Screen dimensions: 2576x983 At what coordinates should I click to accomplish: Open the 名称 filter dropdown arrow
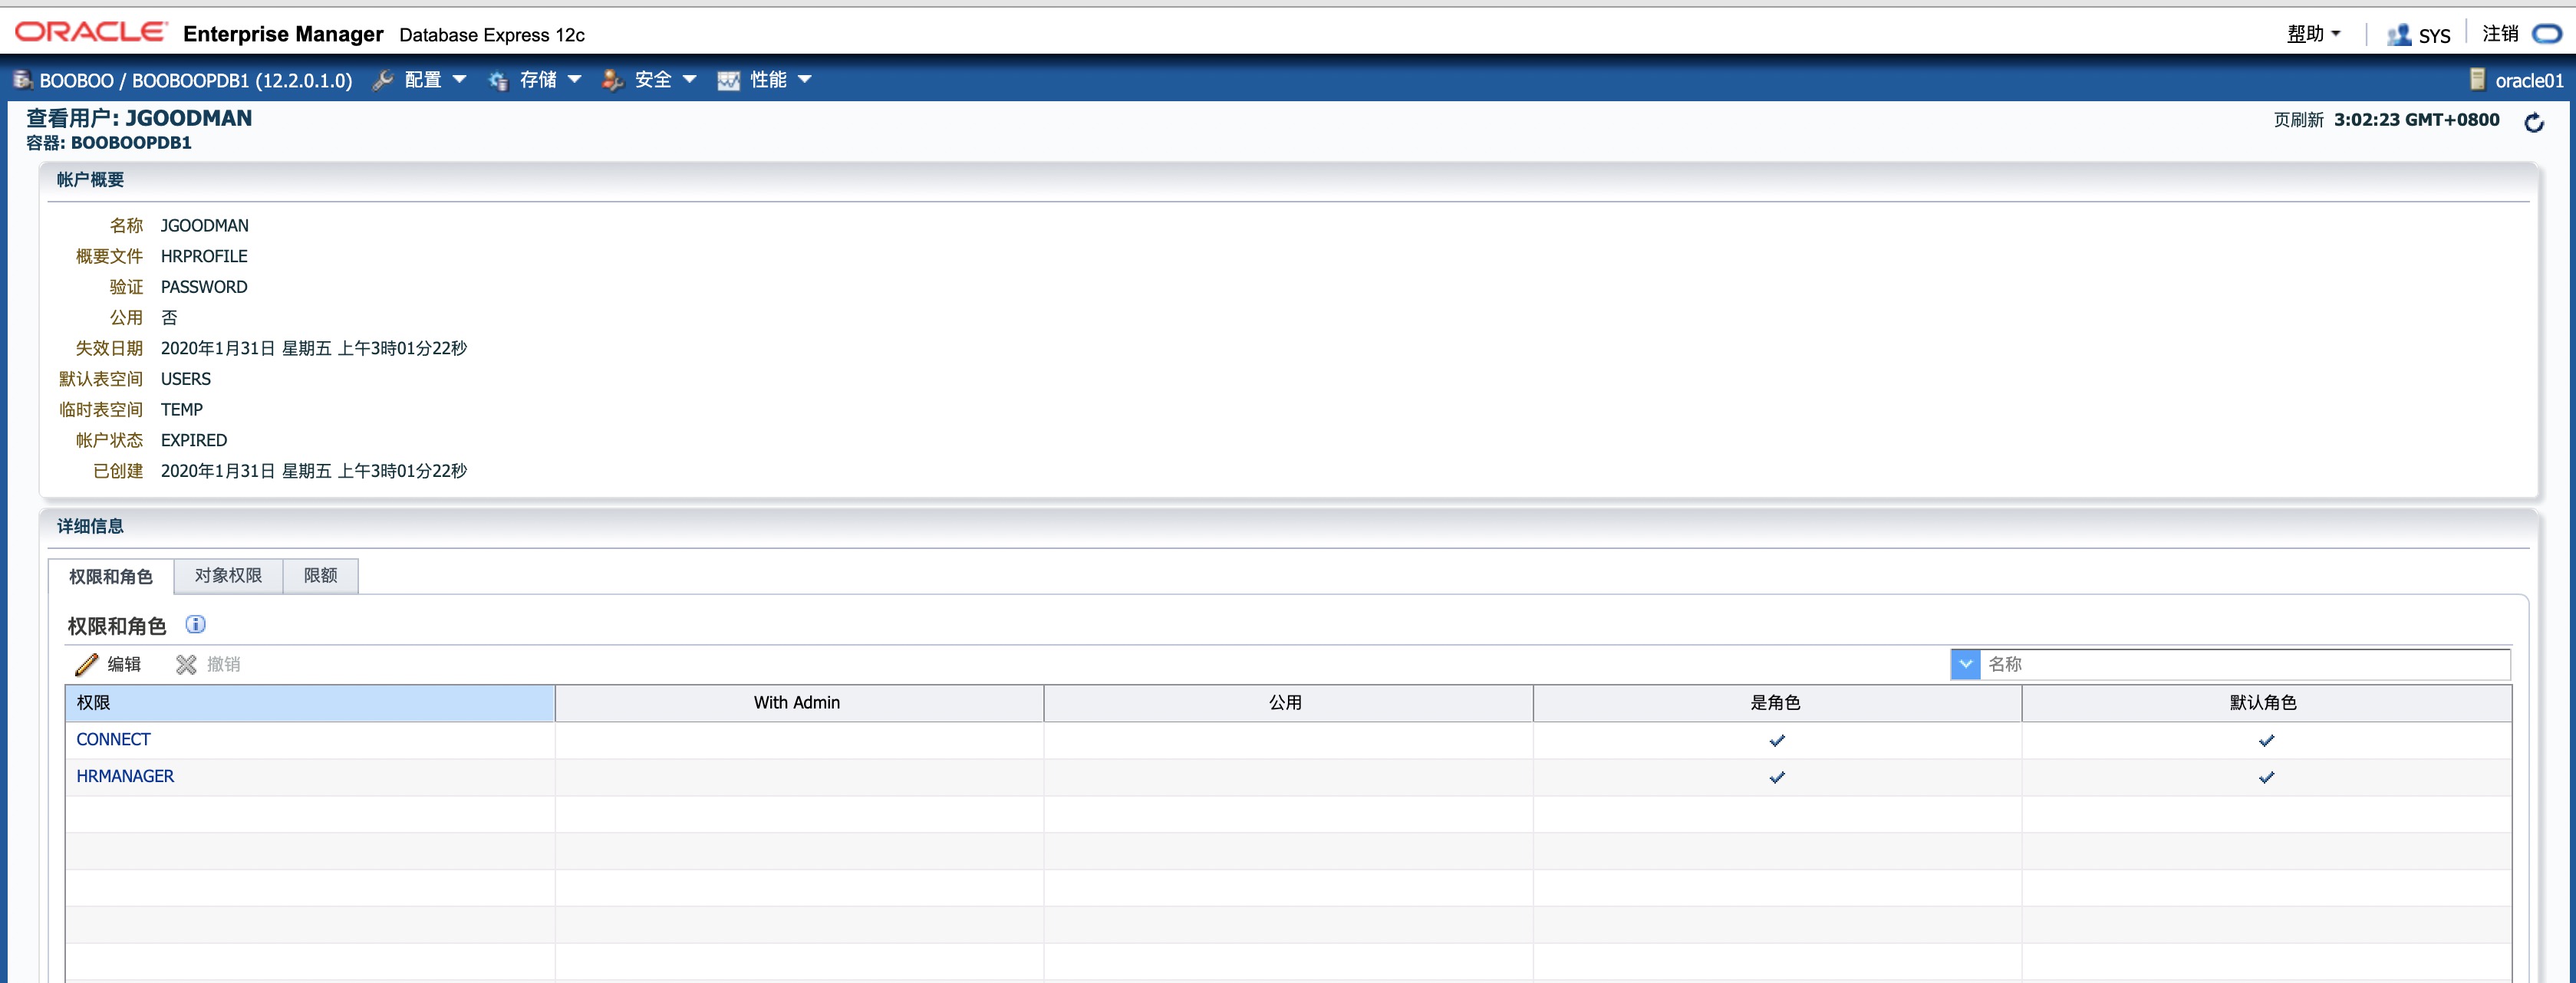click(x=1965, y=664)
